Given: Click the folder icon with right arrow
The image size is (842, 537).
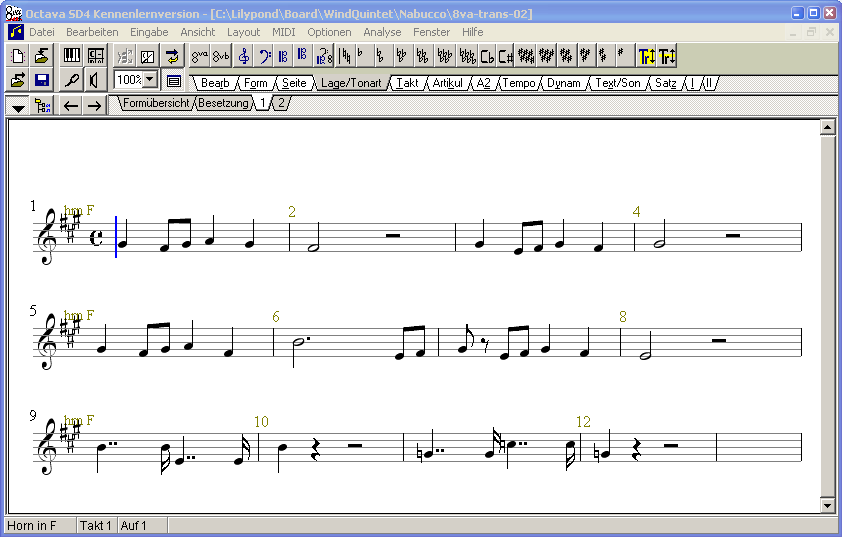Looking at the screenshot, I should pyautogui.click(x=18, y=81).
